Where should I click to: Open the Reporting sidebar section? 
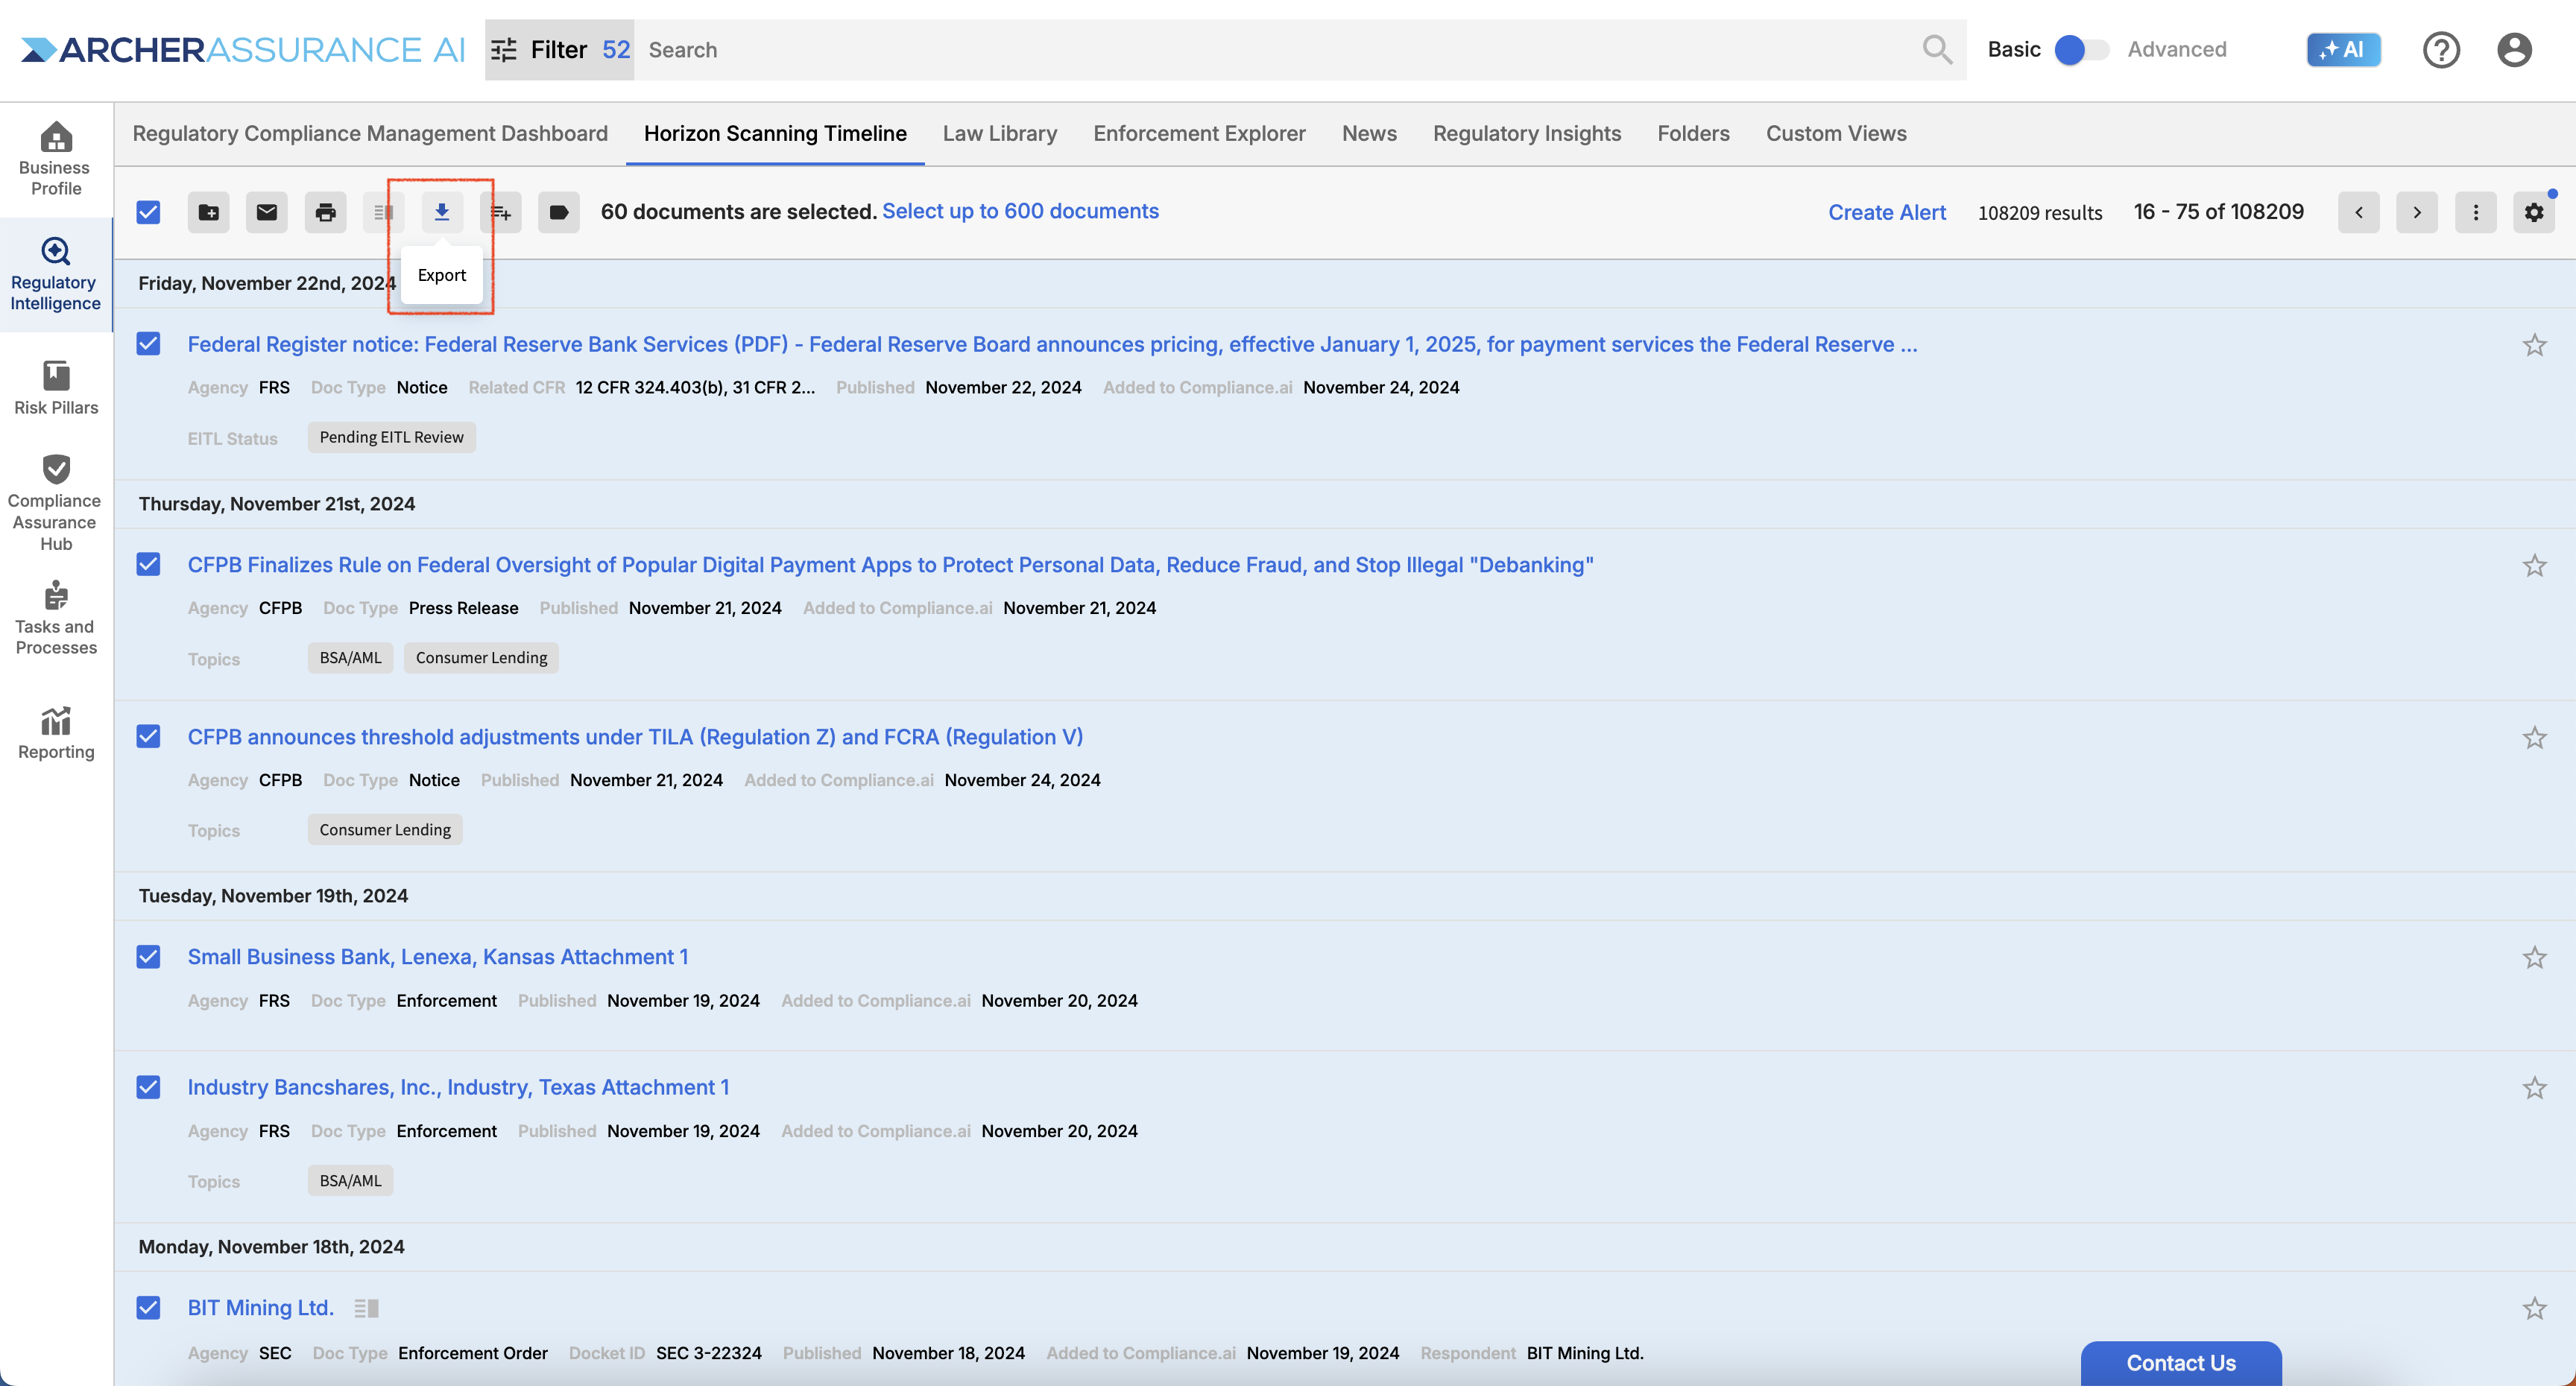click(x=56, y=733)
